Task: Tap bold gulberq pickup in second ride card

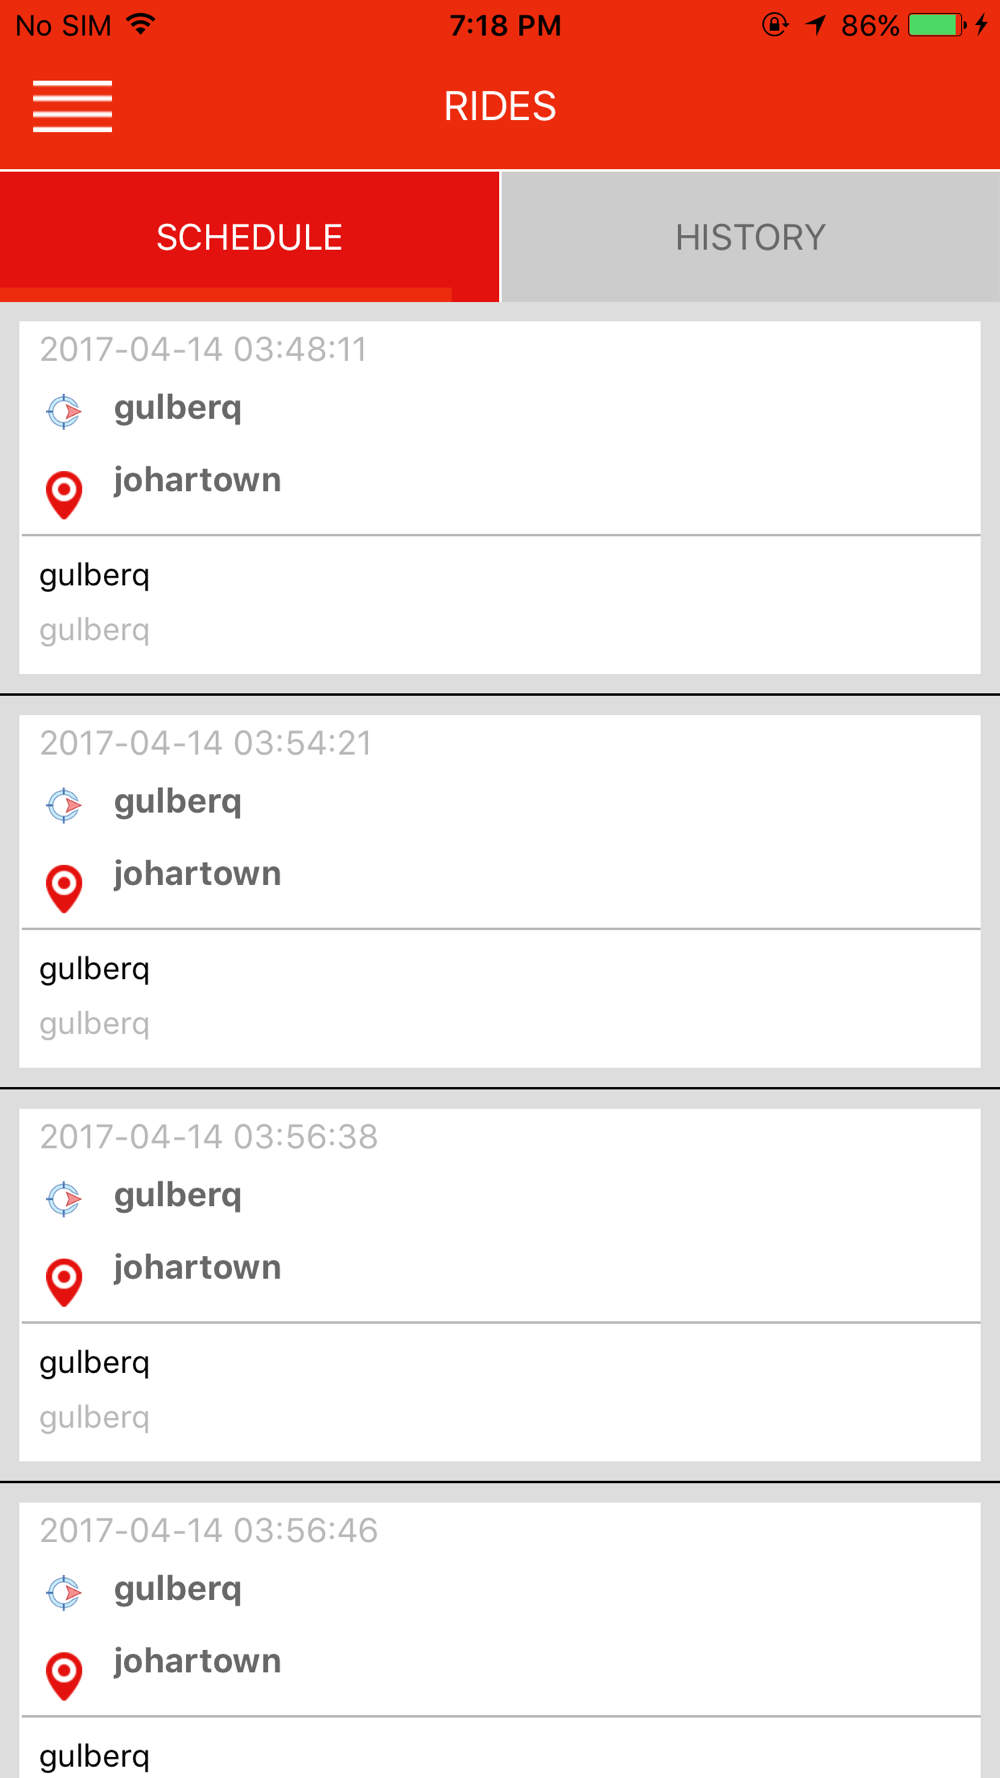Action: point(178,802)
